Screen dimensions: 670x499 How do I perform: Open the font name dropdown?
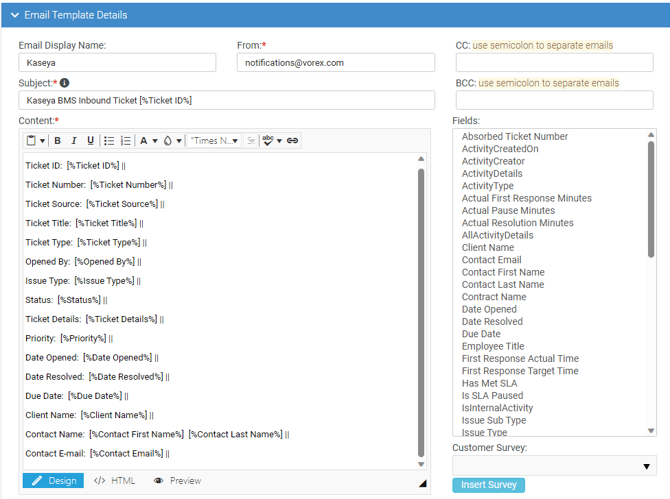pos(214,141)
